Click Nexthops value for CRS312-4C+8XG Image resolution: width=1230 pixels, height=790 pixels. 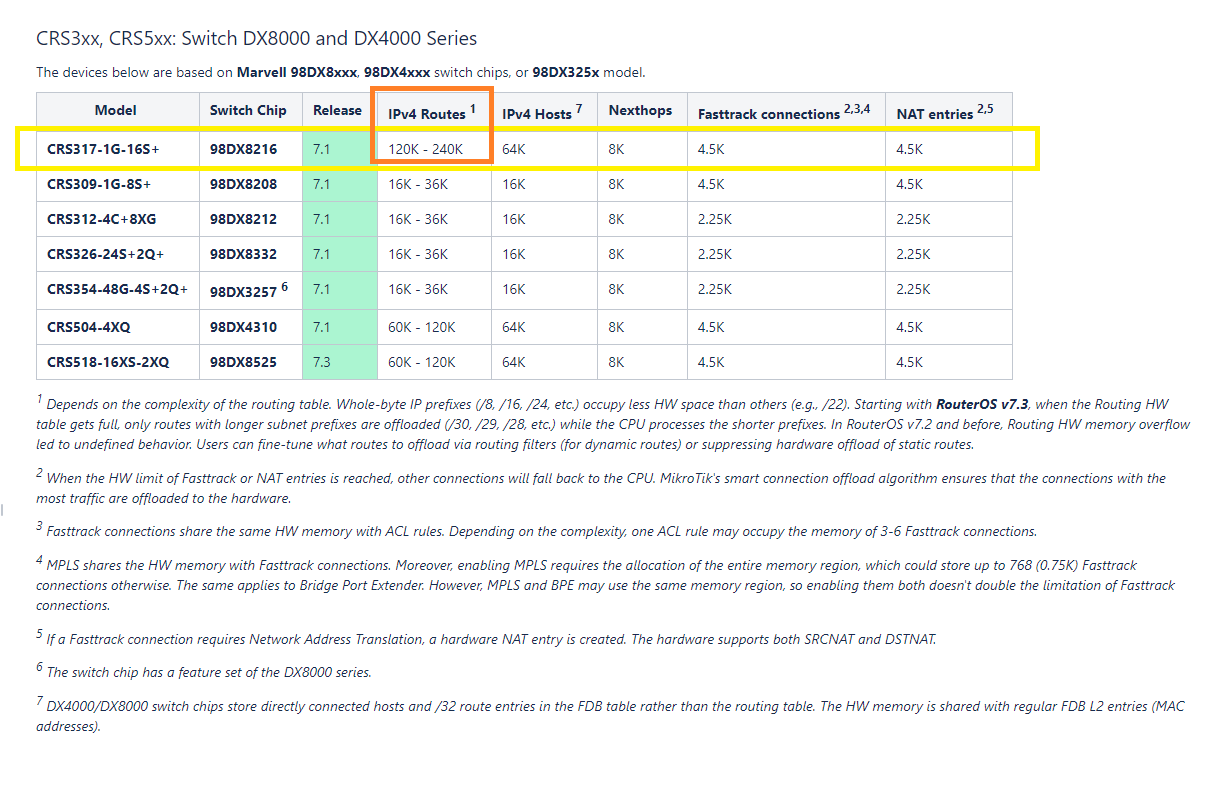(616, 219)
